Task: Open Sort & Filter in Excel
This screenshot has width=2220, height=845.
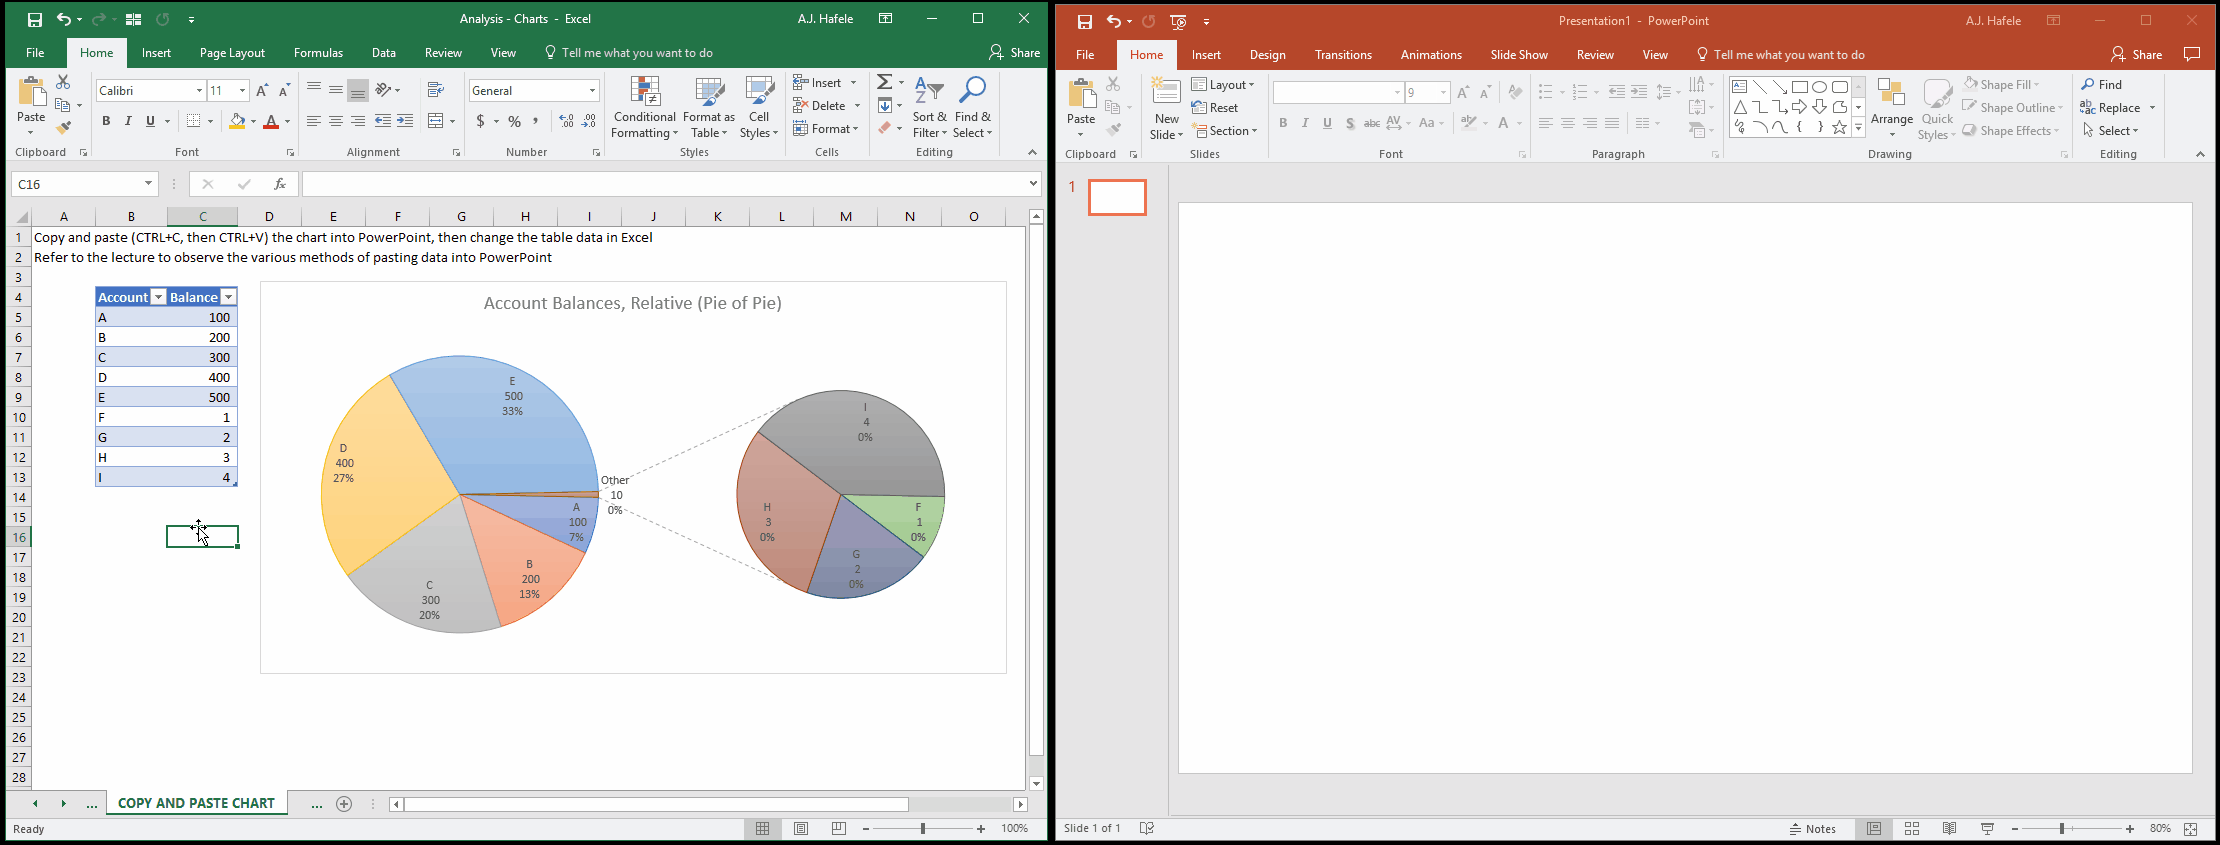Action: coord(929,108)
